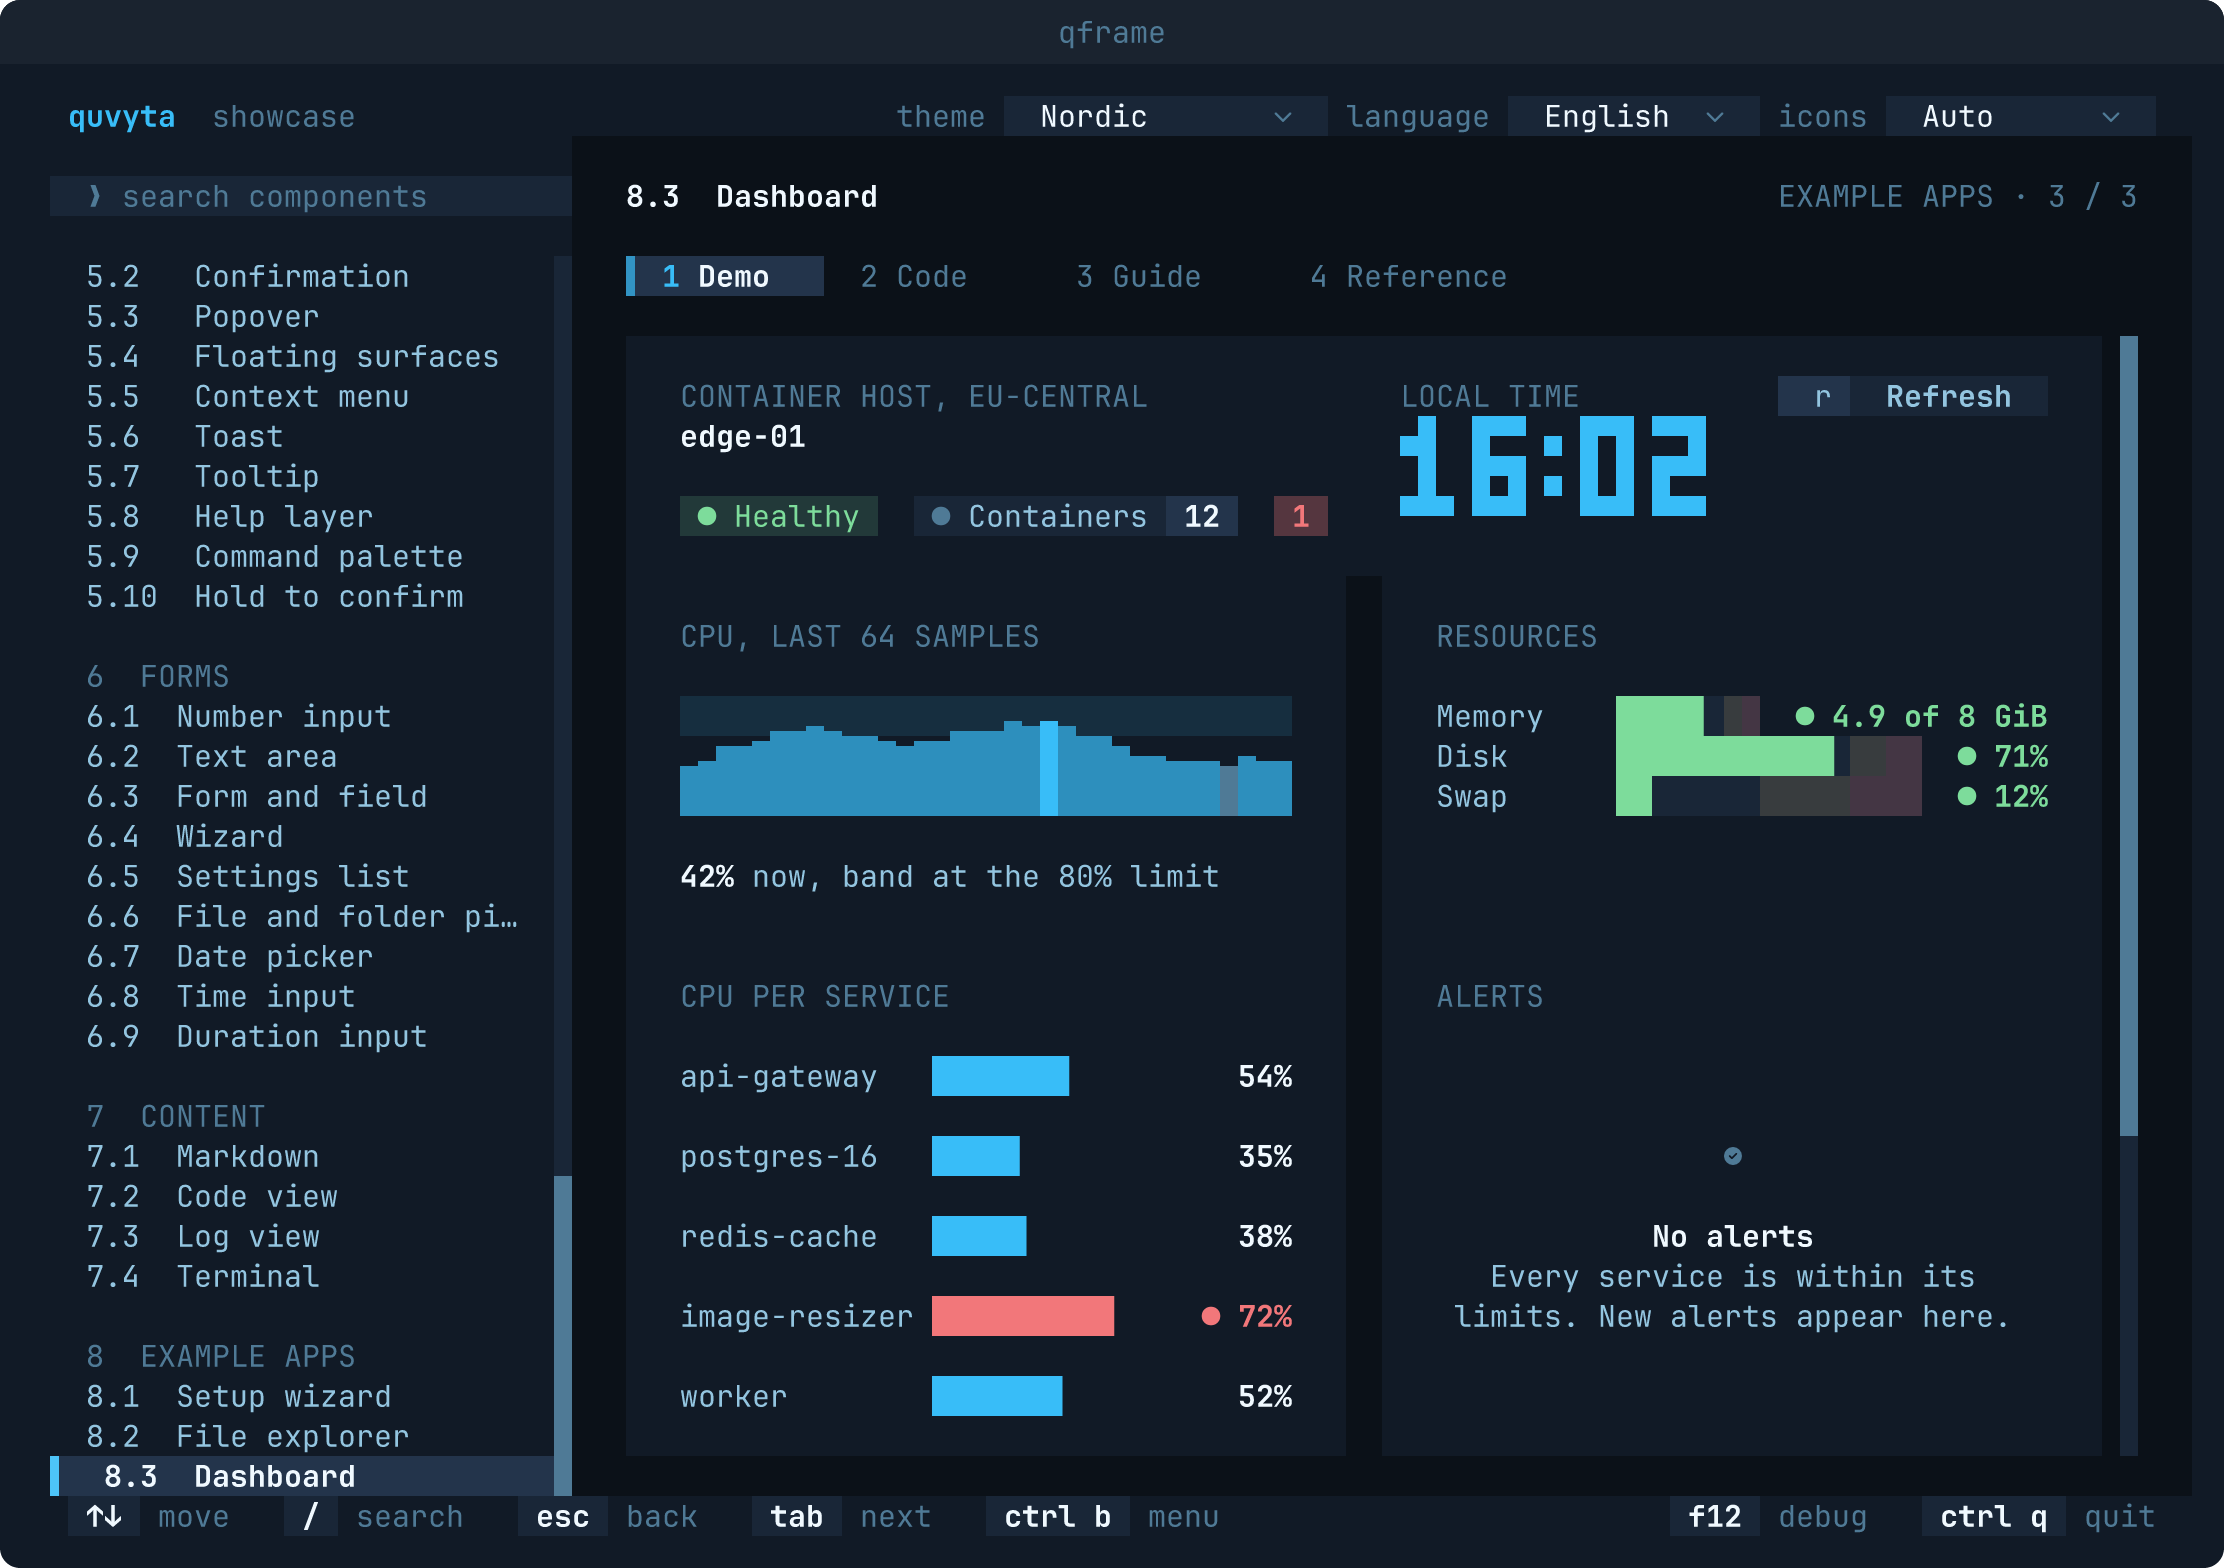Click the quvyta brand label
The height and width of the screenshot is (1568, 2224).
click(x=122, y=116)
